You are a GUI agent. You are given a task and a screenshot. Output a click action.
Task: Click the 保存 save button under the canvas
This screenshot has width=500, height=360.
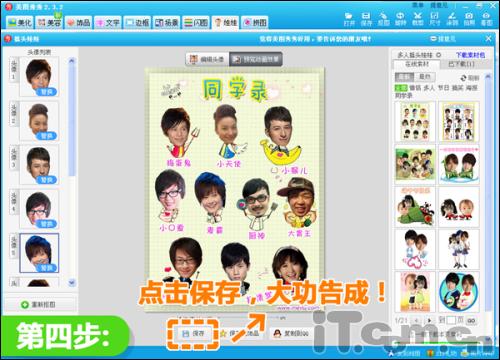(x=194, y=333)
